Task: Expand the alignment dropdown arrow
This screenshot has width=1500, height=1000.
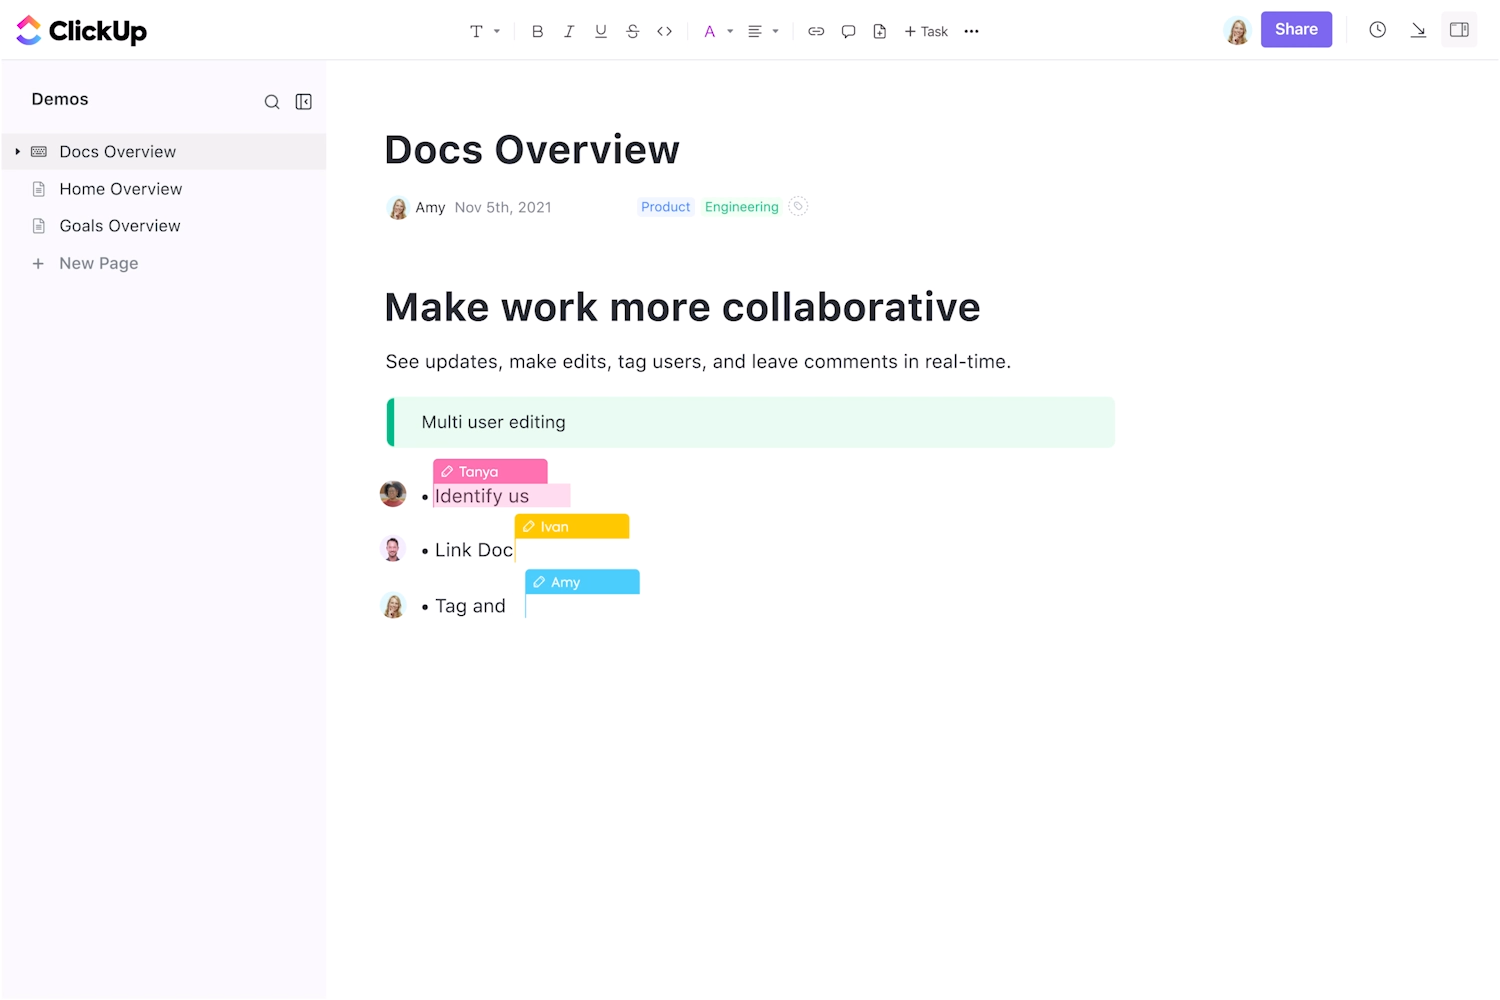Action: (x=775, y=32)
